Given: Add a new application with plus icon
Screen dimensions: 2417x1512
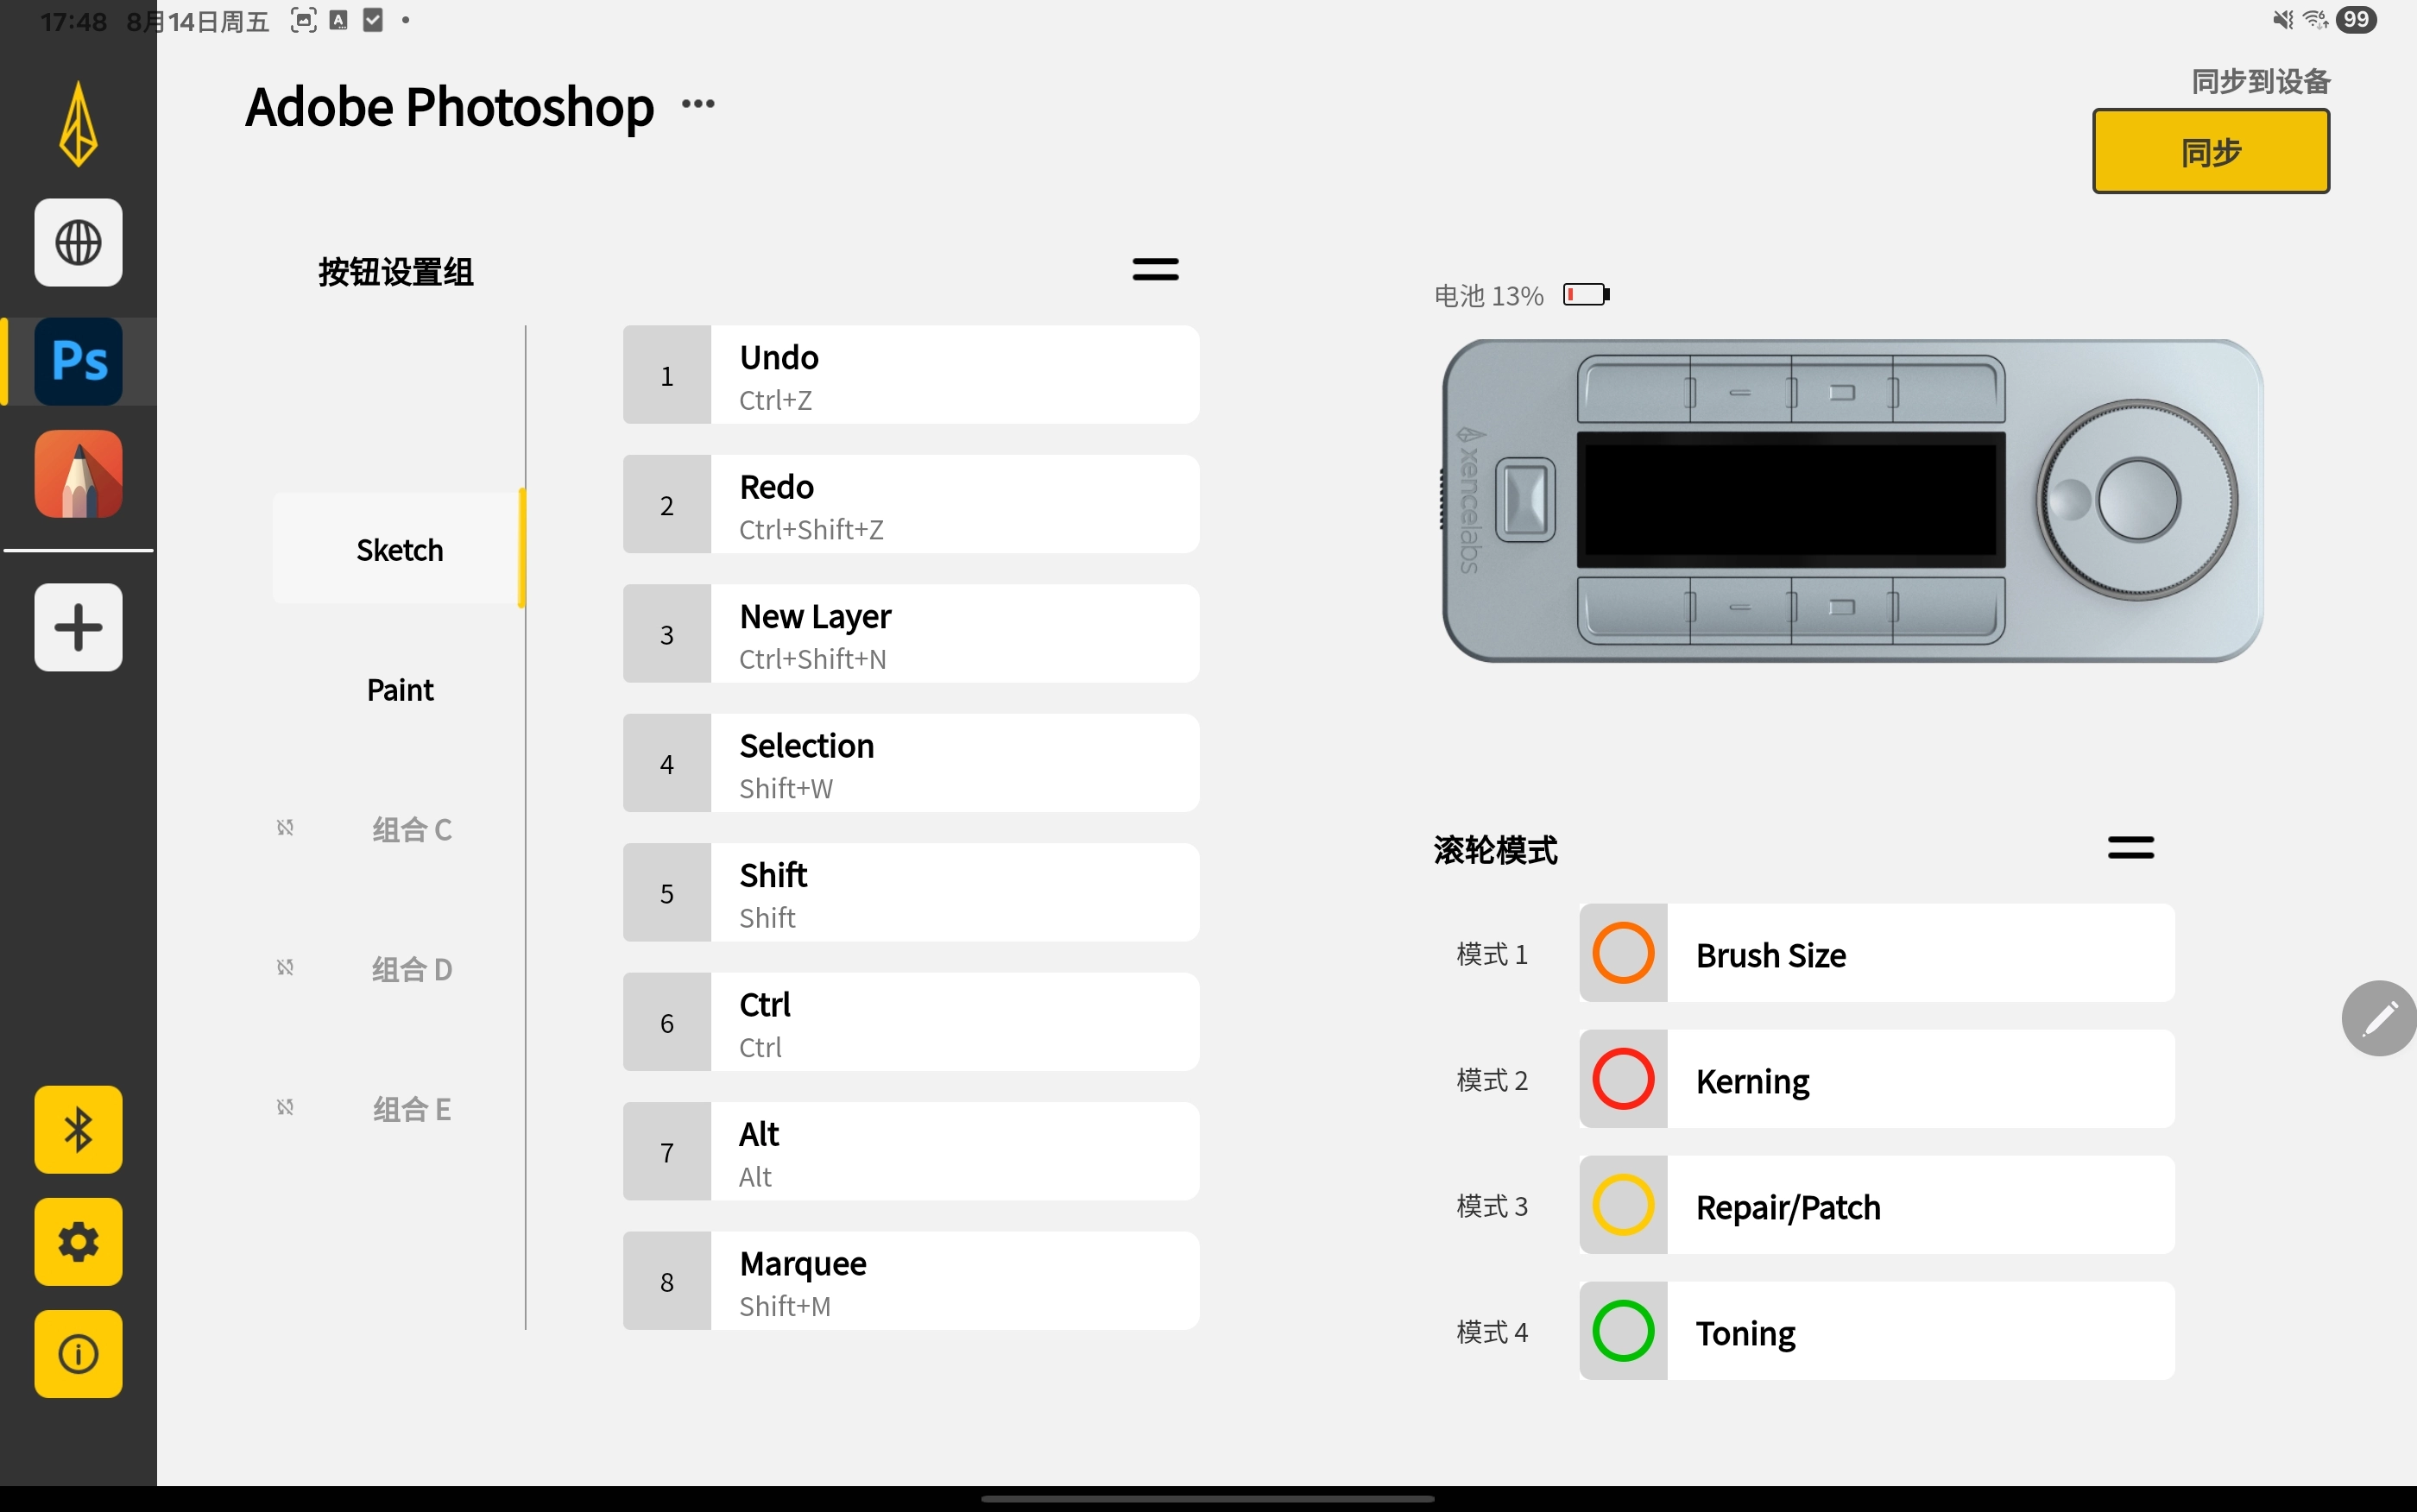Looking at the screenshot, I should [78, 627].
